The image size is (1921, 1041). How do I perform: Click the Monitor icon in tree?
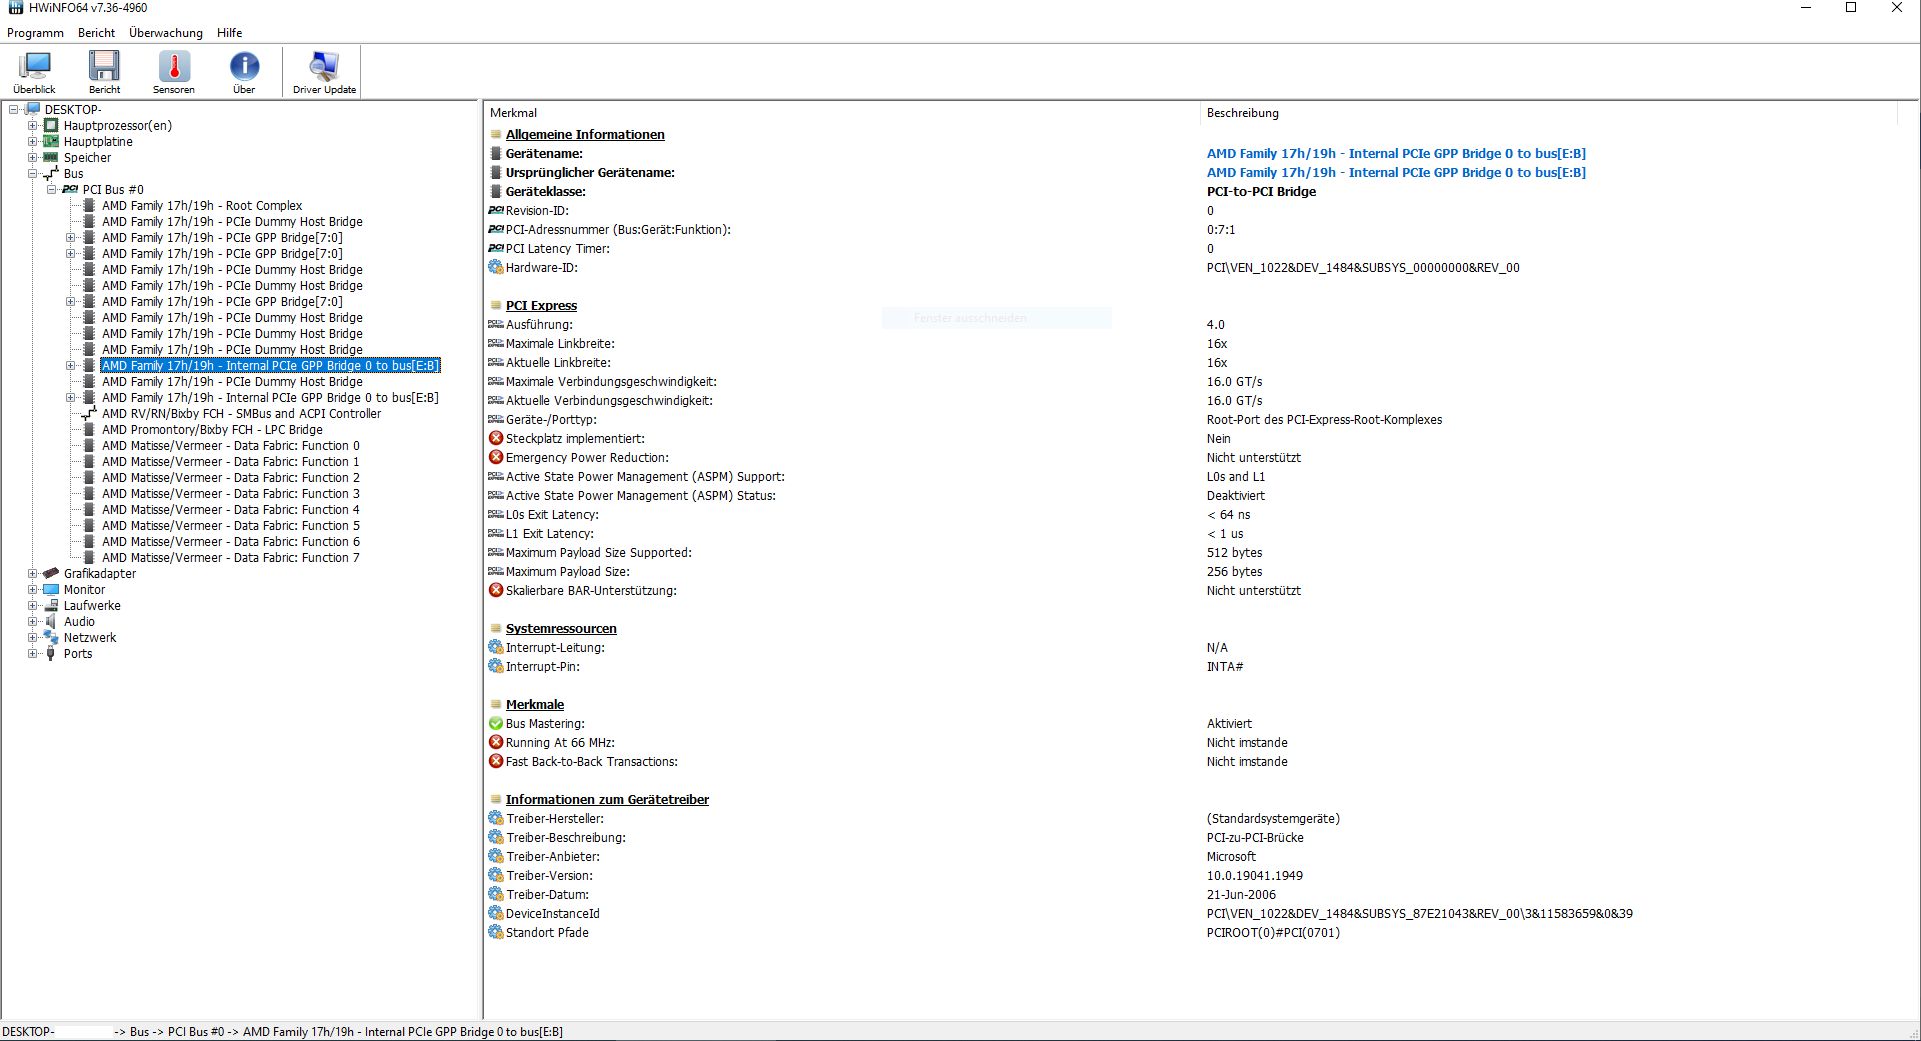(x=51, y=590)
